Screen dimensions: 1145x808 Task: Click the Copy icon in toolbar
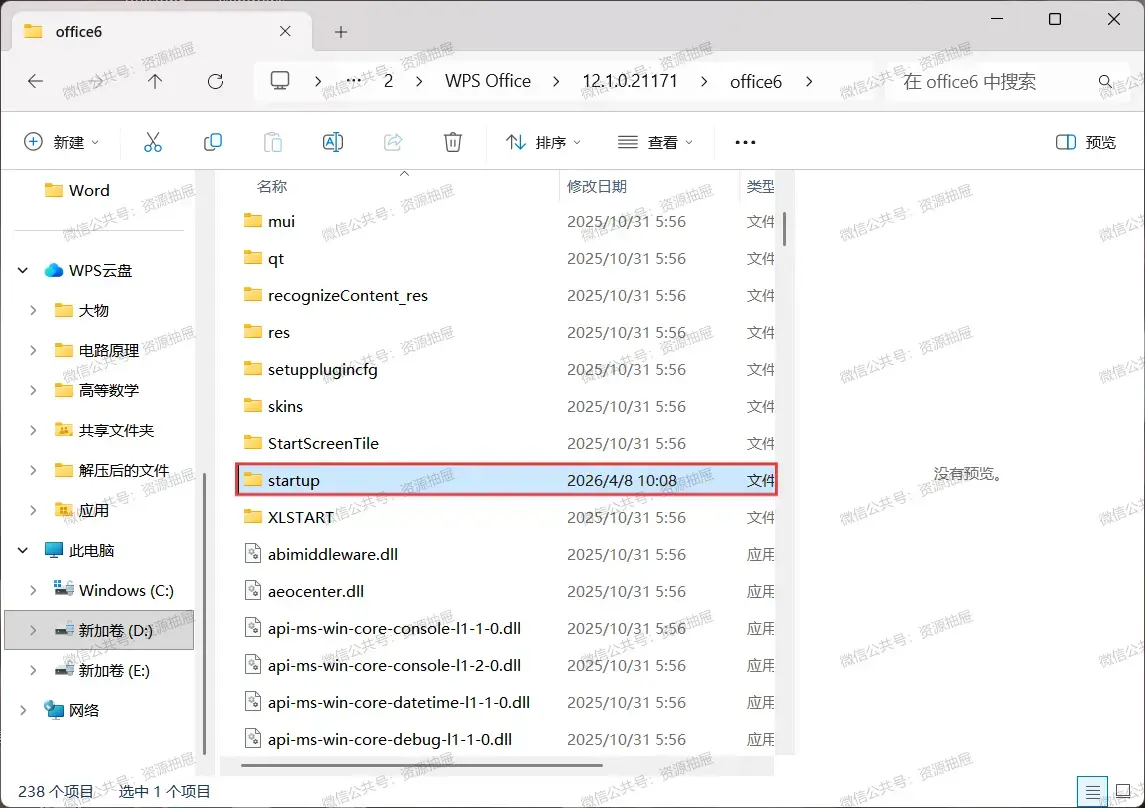click(212, 142)
